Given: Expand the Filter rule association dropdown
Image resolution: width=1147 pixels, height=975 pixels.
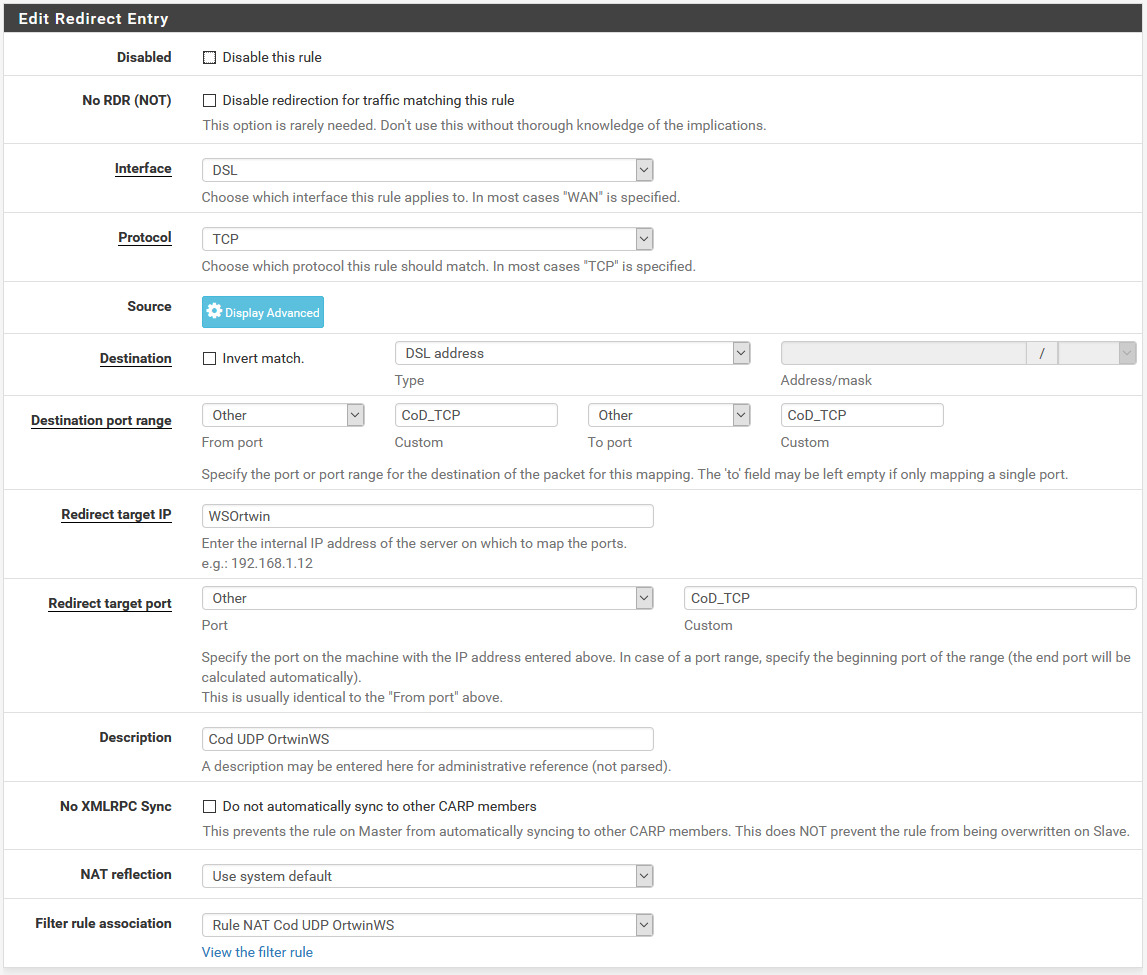Looking at the screenshot, I should point(427,925).
